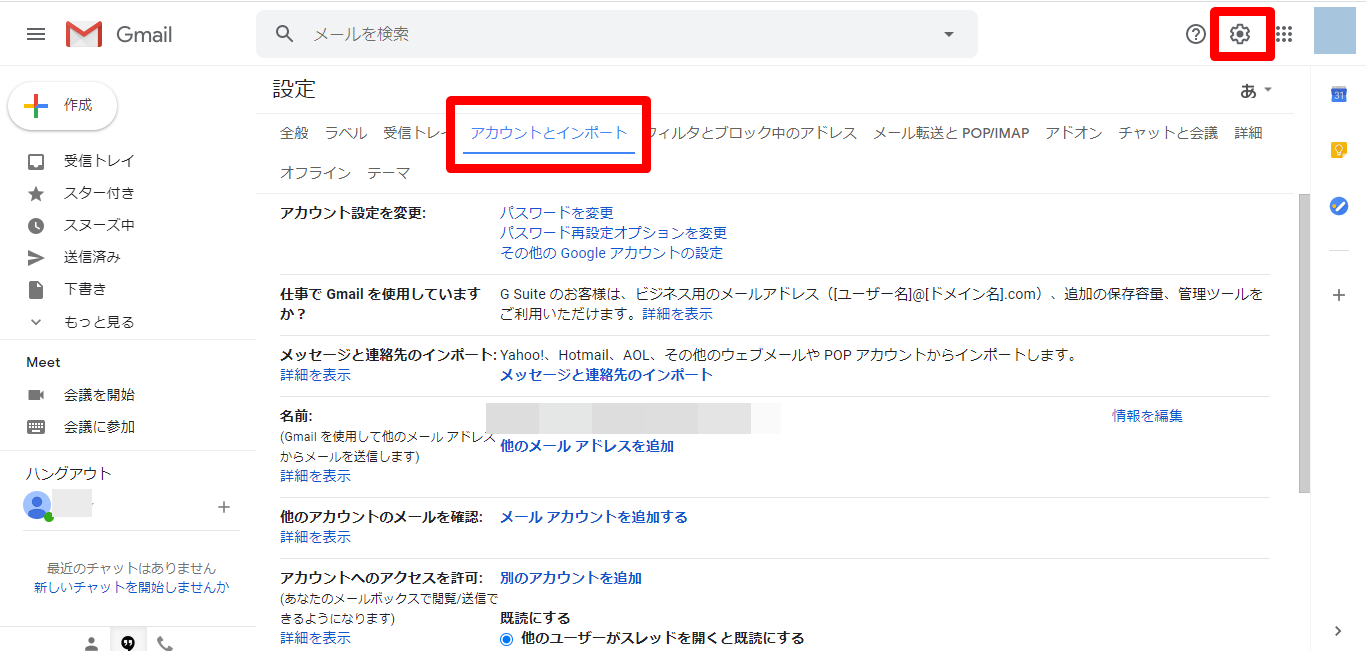Click the 作成 compose button
The height and width of the screenshot is (651, 1366).
63,106
